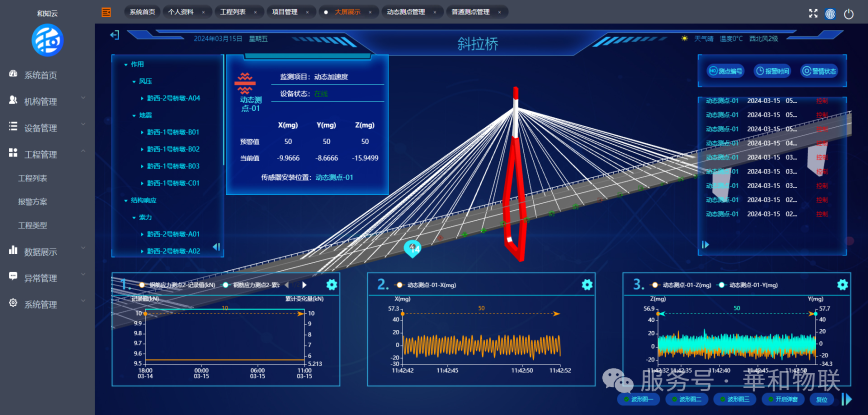This screenshot has height=415, width=868.
Task: Click previous legend page arrow in chart 1
Action: [287, 285]
